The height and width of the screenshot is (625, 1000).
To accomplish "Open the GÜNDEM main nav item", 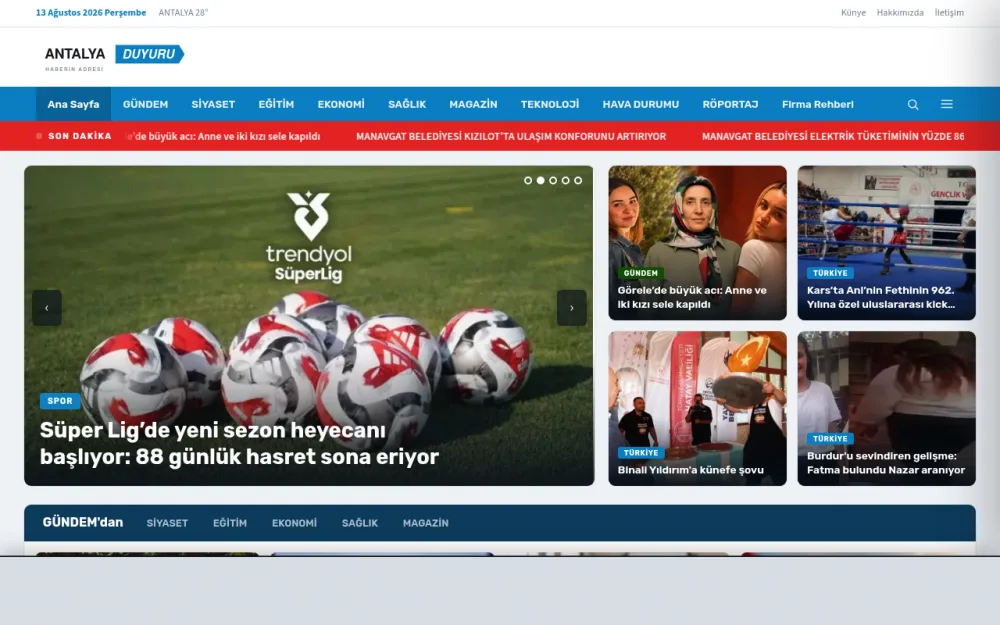I will click(x=145, y=104).
